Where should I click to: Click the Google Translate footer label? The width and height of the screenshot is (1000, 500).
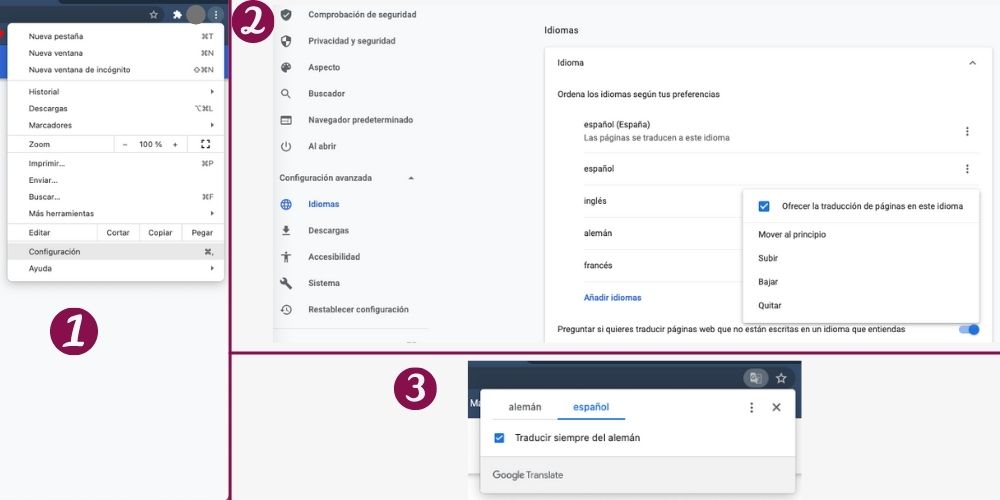(x=527, y=475)
